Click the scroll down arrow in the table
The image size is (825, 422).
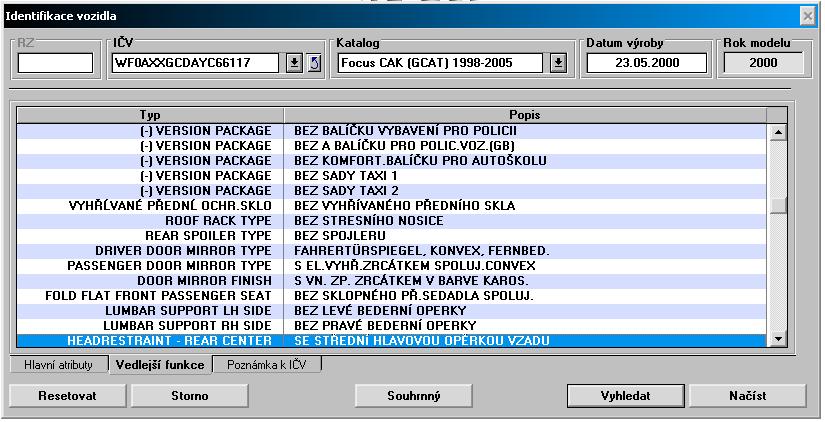pos(778,340)
